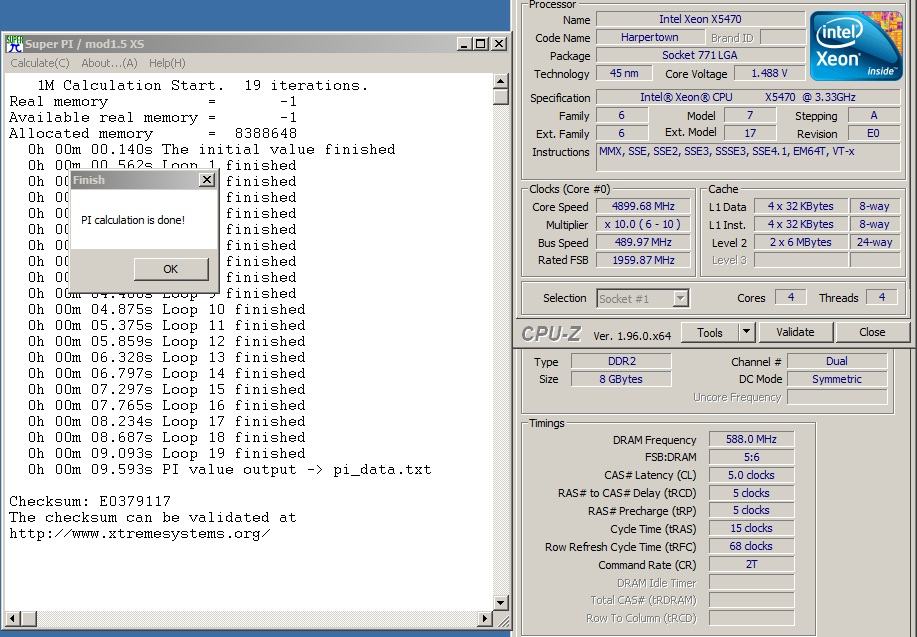
Task: Click Super PI vertical scrollbar down arrow
Action: click(501, 602)
